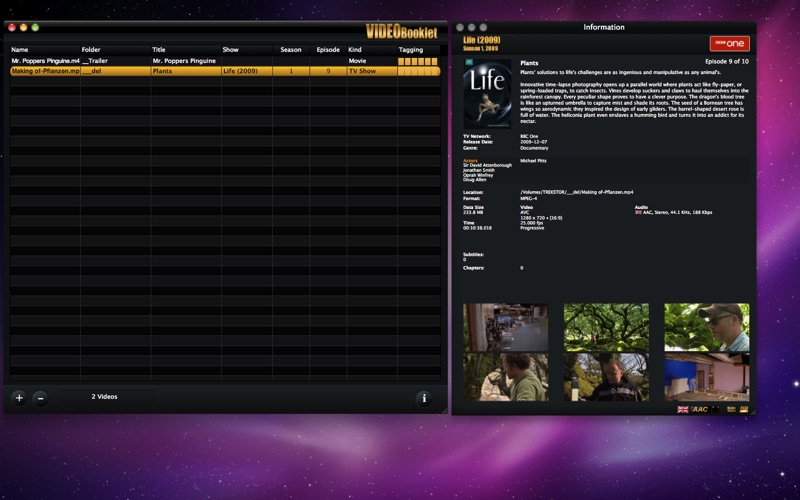Sort by the Show column header
The image size is (800, 500).
coord(246,49)
